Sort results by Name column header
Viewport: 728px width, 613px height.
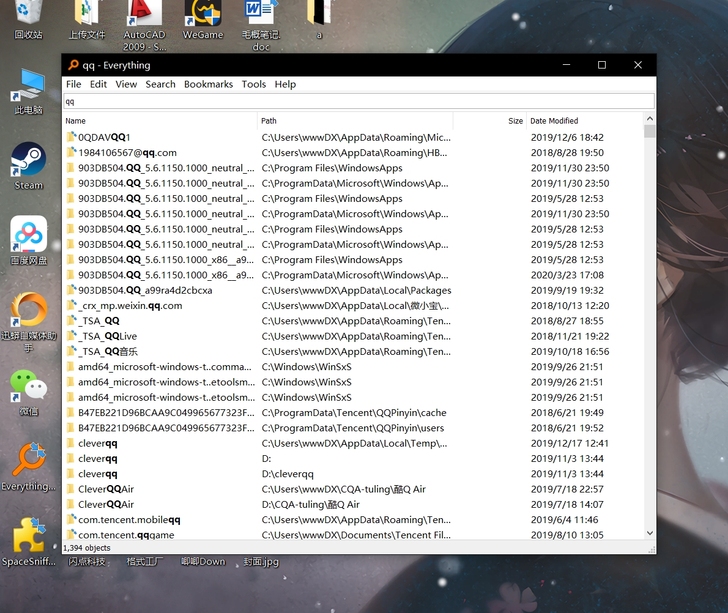pos(160,121)
